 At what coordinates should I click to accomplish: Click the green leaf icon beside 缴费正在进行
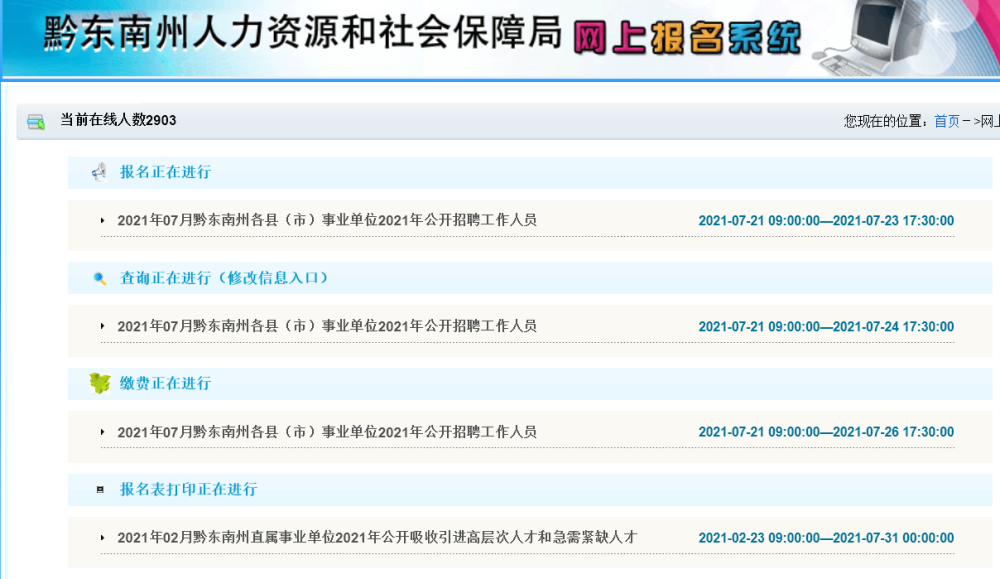[x=99, y=383]
